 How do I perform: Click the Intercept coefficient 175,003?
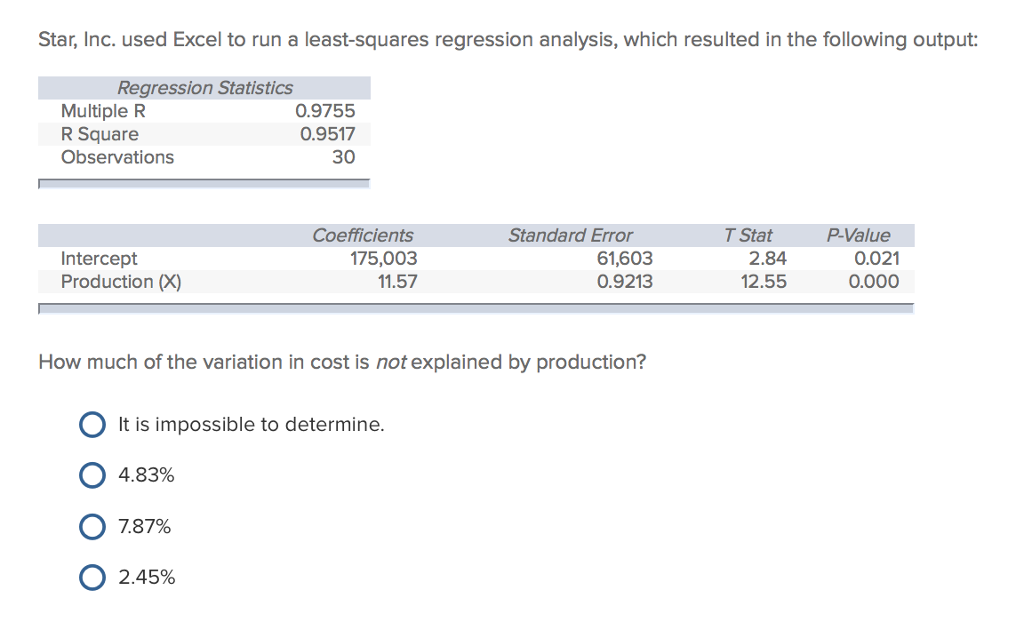coord(383,259)
